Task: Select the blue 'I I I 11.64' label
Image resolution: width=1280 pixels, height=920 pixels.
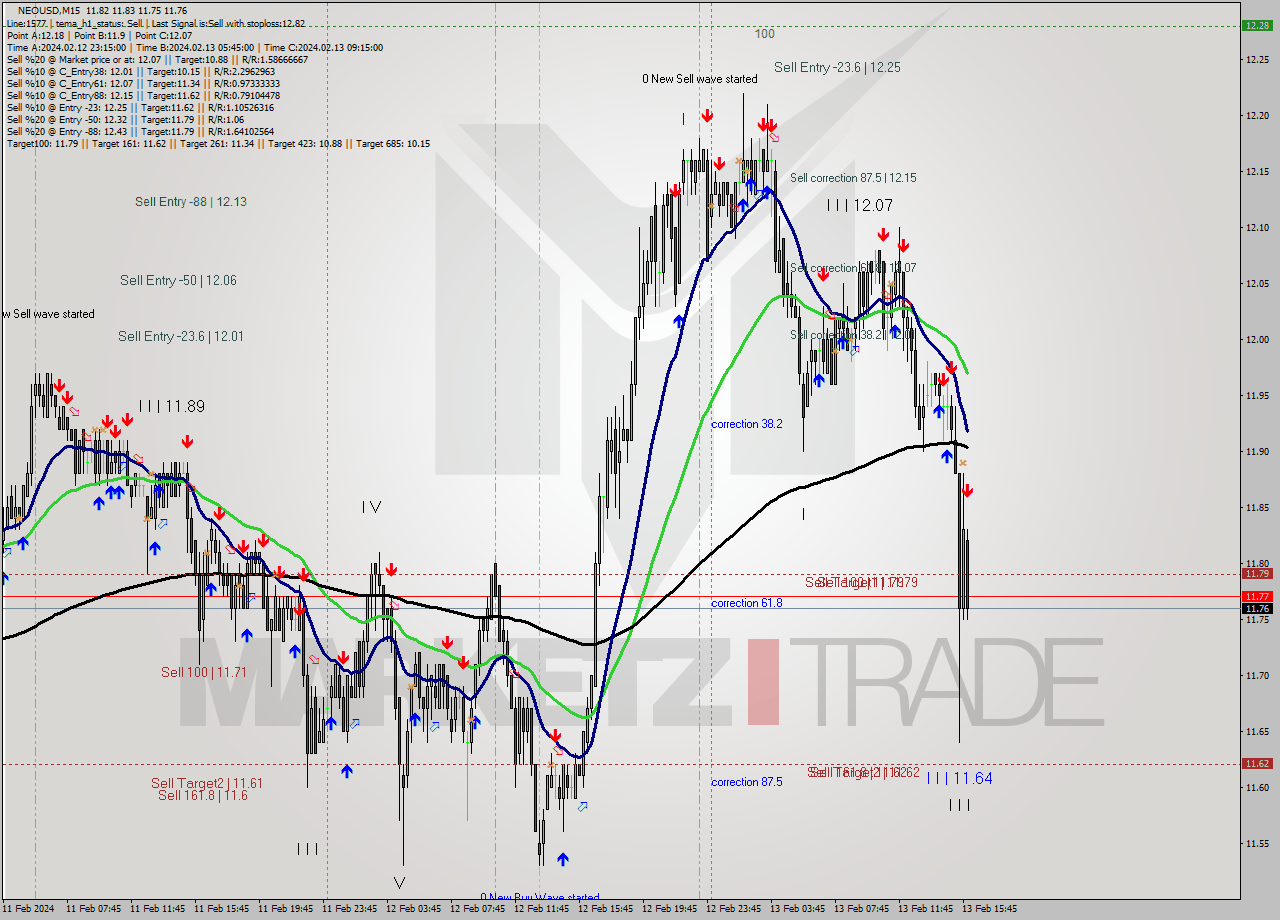Action: tap(960, 778)
